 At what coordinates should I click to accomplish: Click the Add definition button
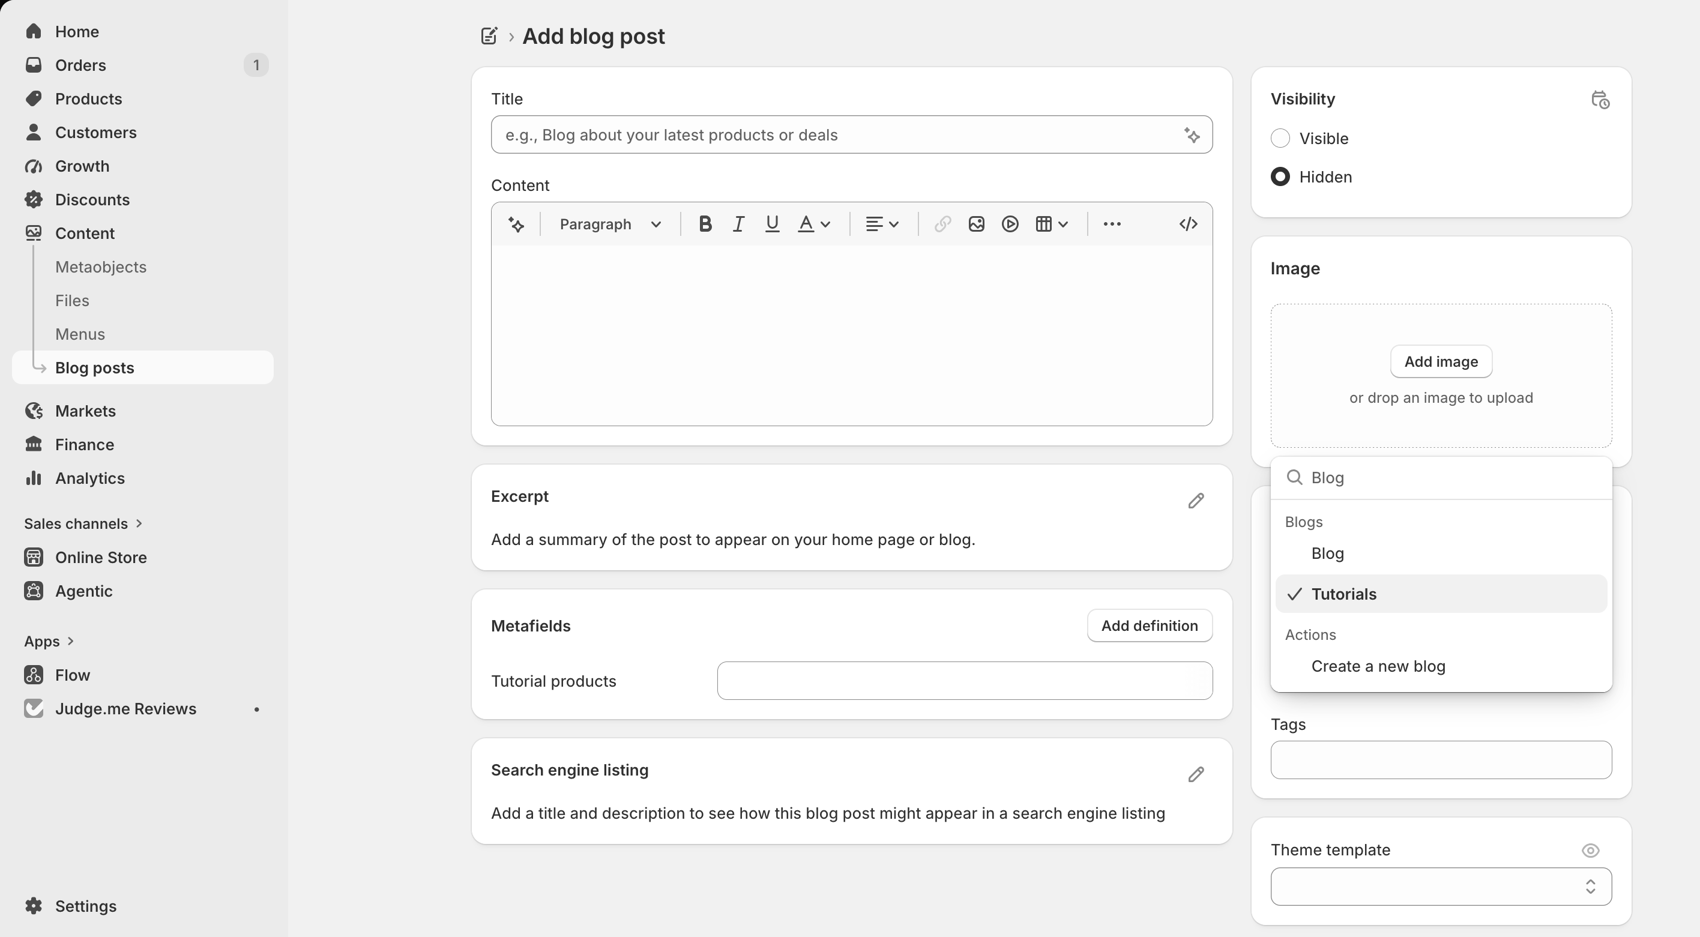(x=1149, y=626)
